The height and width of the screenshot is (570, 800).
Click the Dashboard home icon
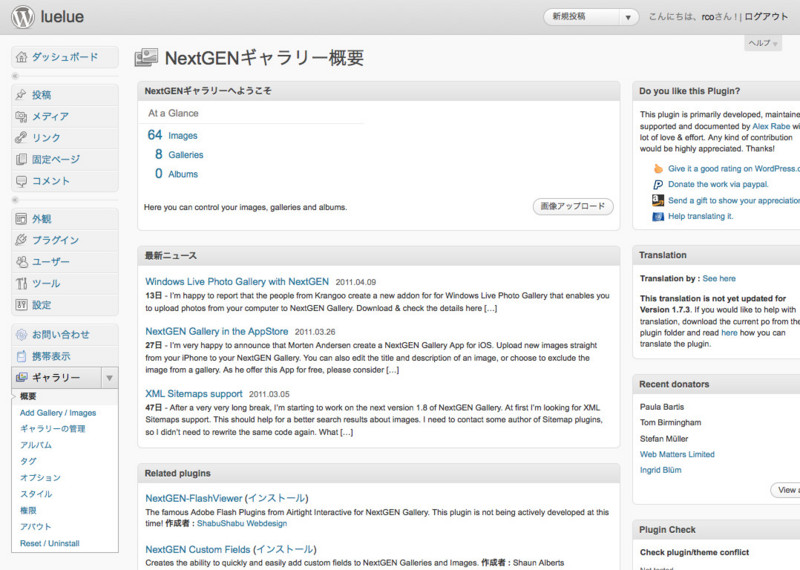[21, 57]
